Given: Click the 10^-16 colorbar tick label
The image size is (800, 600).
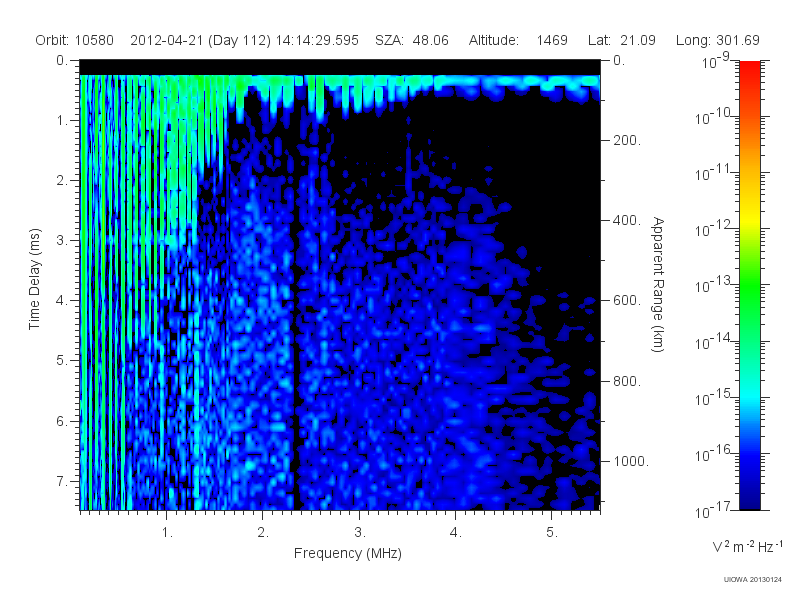Looking at the screenshot, I should click(715, 454).
